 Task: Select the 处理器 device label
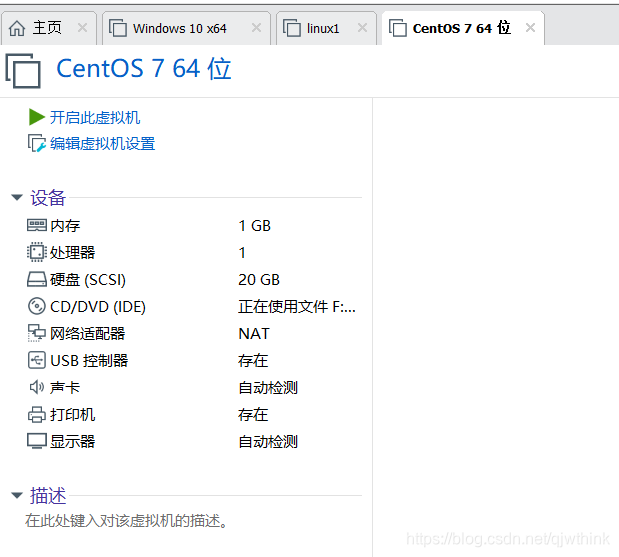pos(73,253)
